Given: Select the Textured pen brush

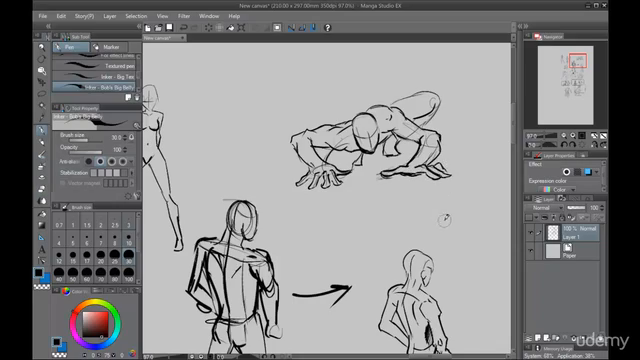Looking at the screenshot, I should [x=94, y=66].
